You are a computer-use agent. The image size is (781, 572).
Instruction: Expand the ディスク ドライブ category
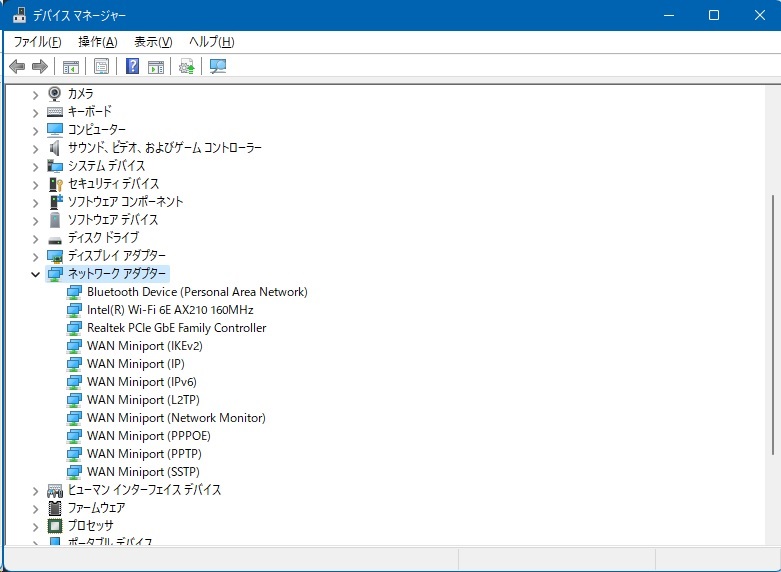tap(35, 239)
